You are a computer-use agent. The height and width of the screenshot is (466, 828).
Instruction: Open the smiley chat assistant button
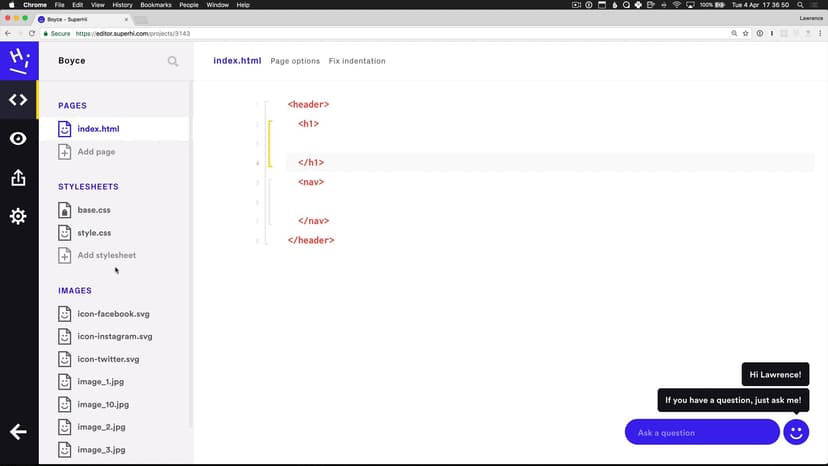pos(796,432)
